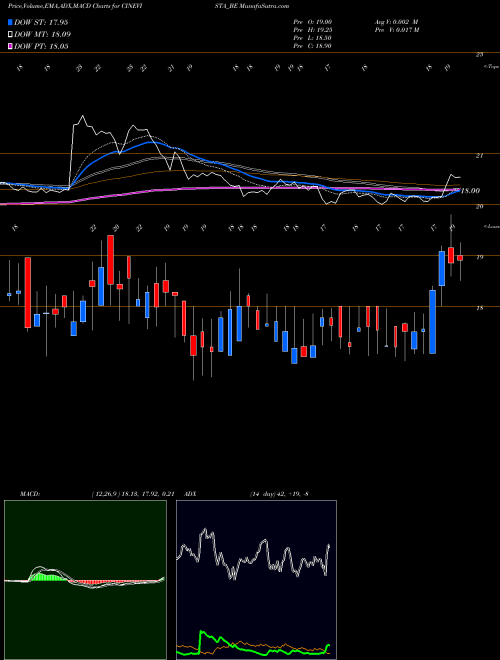Select the 'DOW PT: 18.05' legend label
Image resolution: width=500 pixels, height=660 pixels.
point(41,46)
